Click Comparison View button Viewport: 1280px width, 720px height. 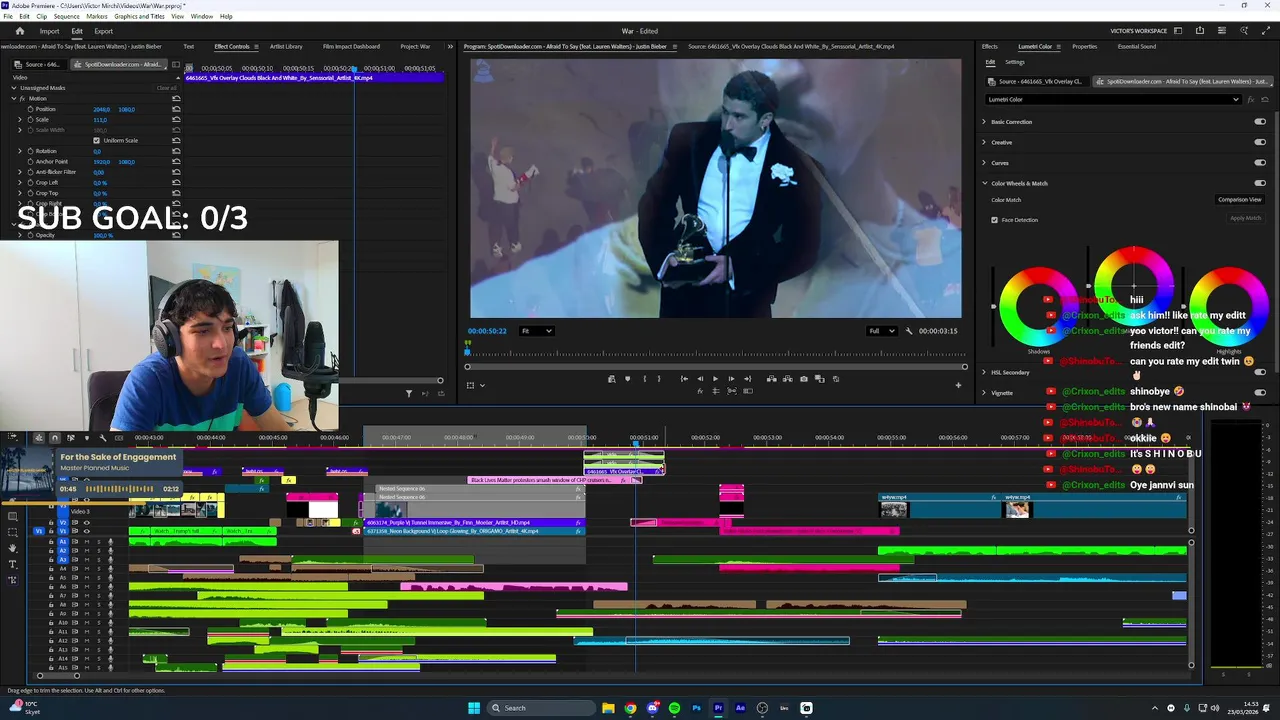(x=1239, y=200)
